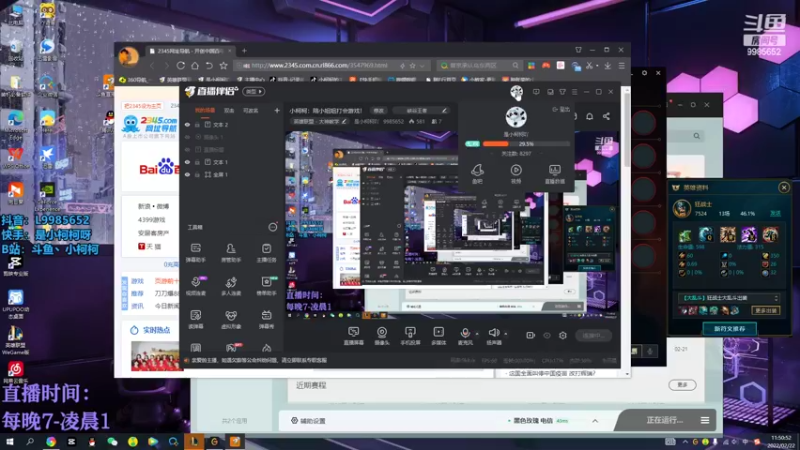Click 修改 button next to stream title
Image resolution: width=800 pixels, height=450 pixels.
(379, 111)
